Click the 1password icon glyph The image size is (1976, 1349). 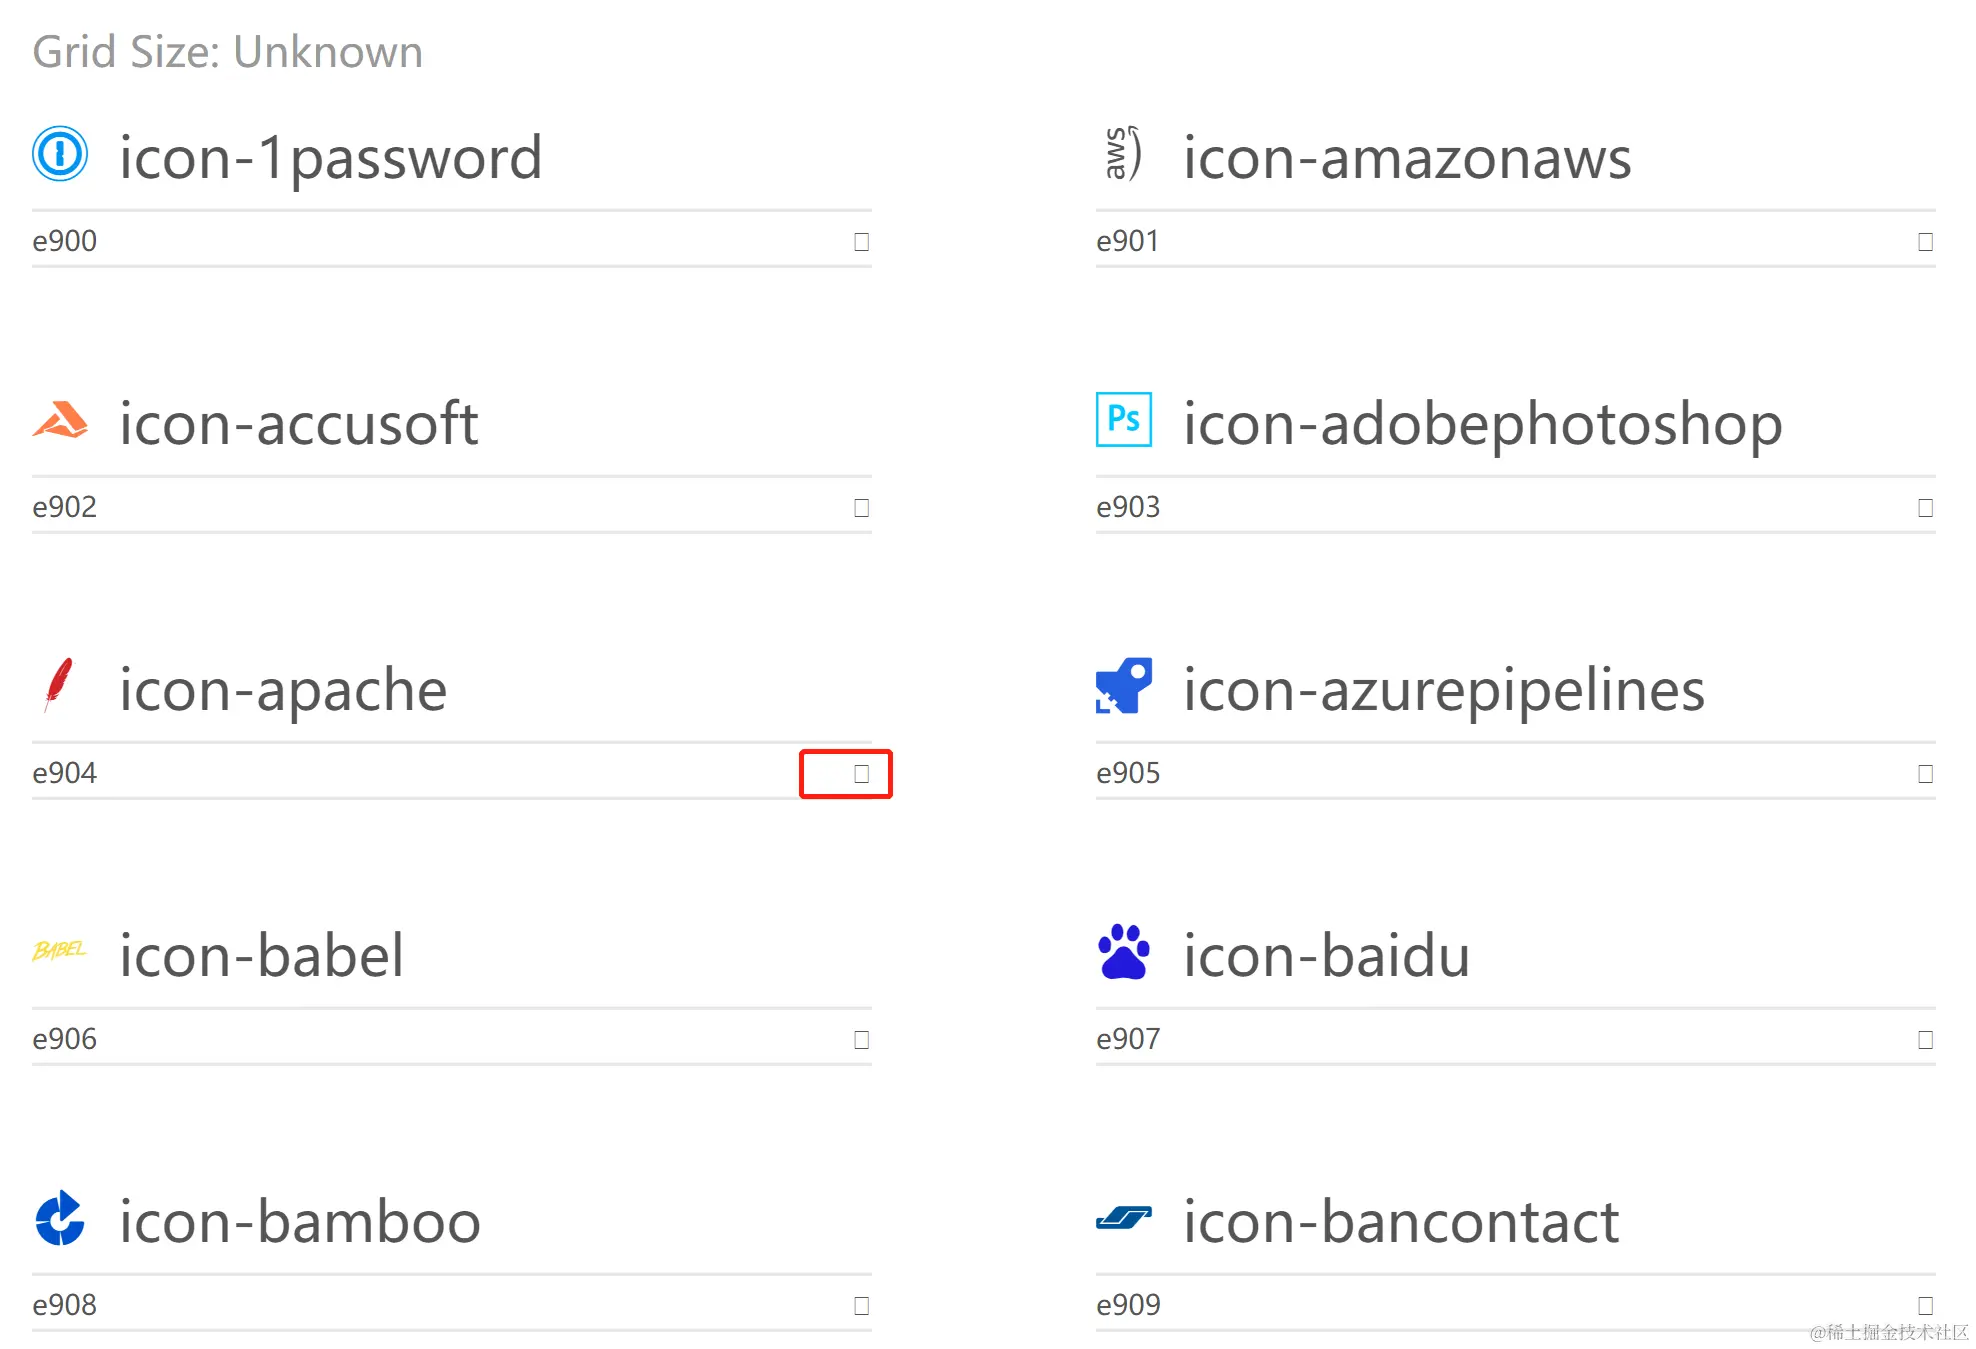[60, 154]
